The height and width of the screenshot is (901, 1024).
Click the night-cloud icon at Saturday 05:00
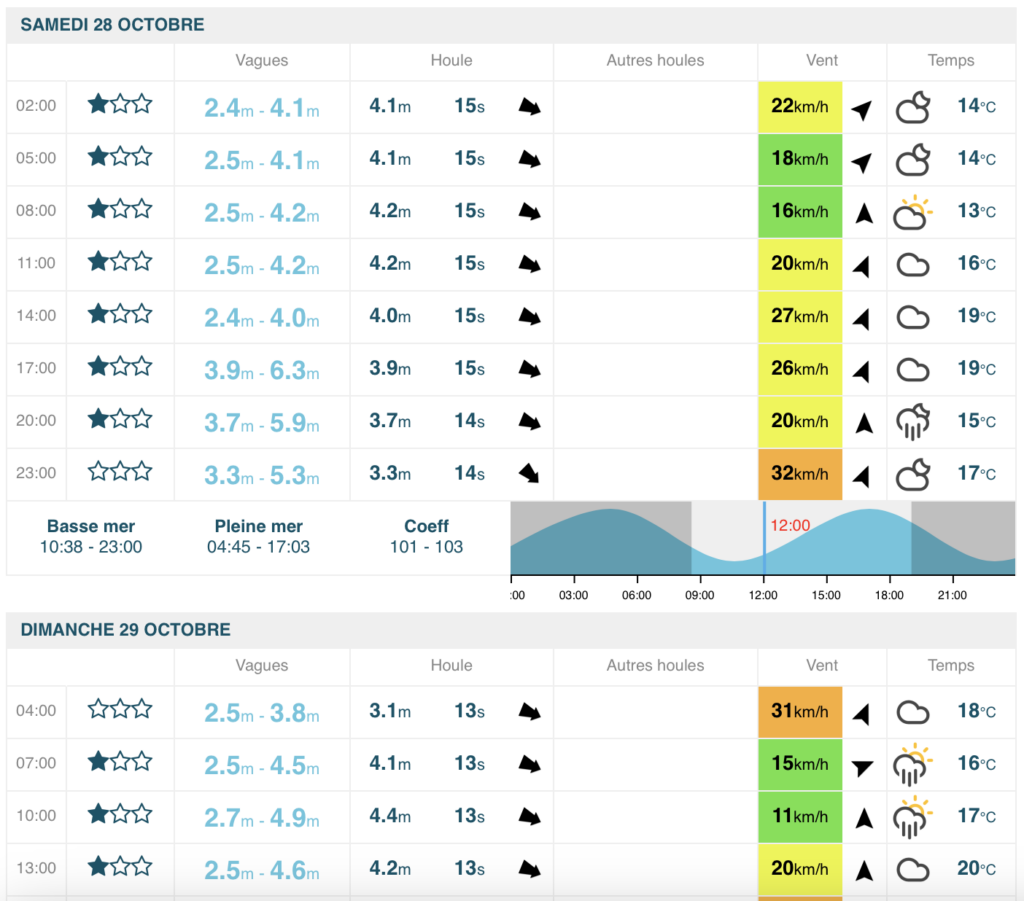(x=912, y=159)
